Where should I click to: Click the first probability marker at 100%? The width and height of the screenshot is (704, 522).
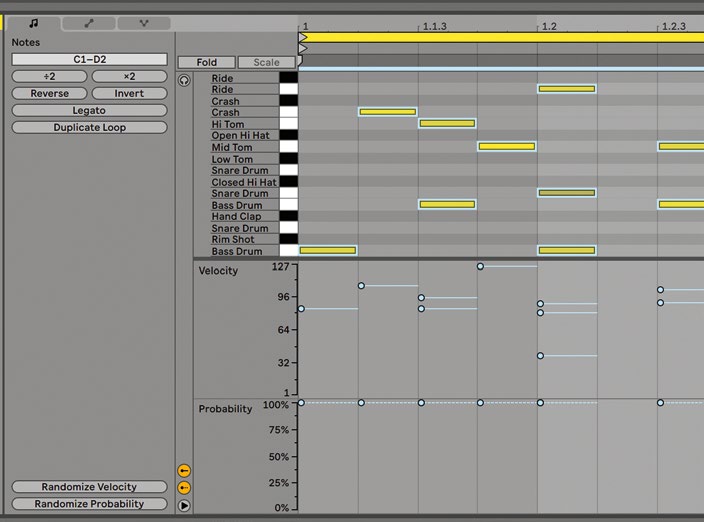point(301,403)
